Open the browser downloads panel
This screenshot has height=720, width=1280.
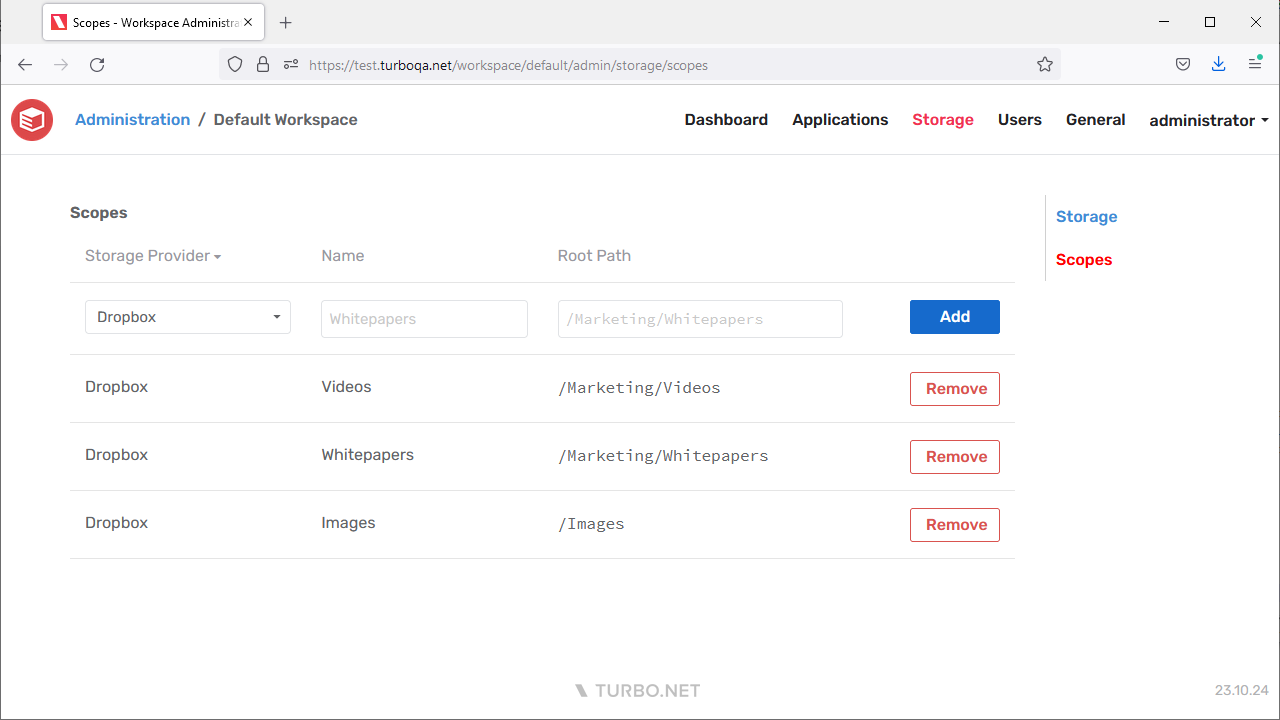tap(1218, 63)
